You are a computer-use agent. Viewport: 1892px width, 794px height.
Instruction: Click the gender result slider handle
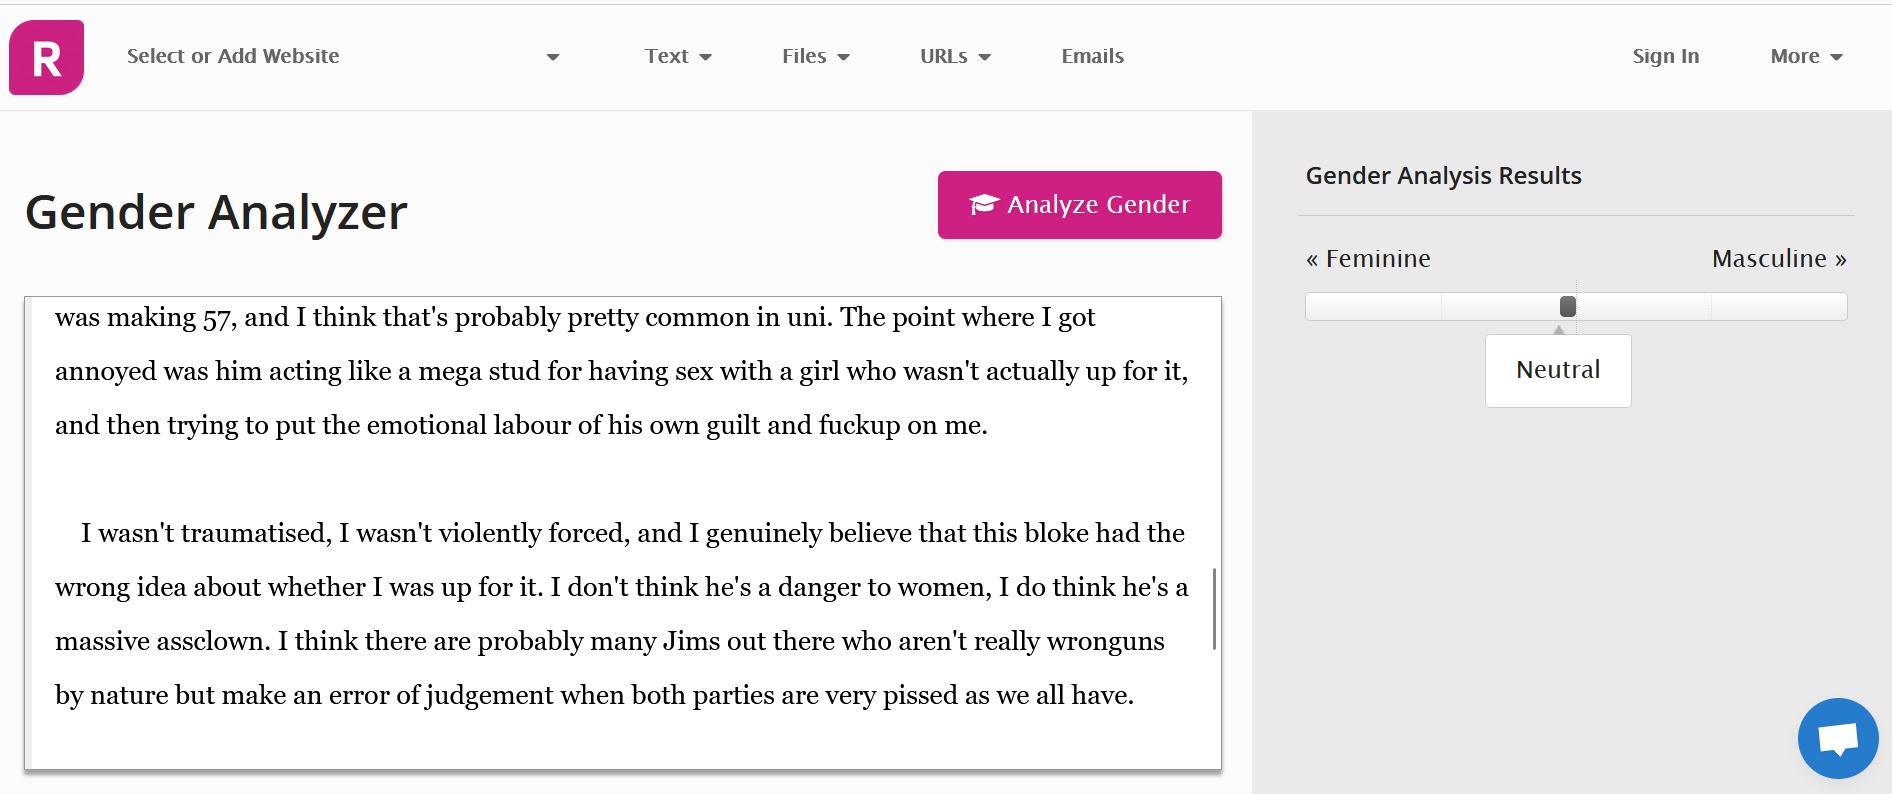pos(1568,306)
